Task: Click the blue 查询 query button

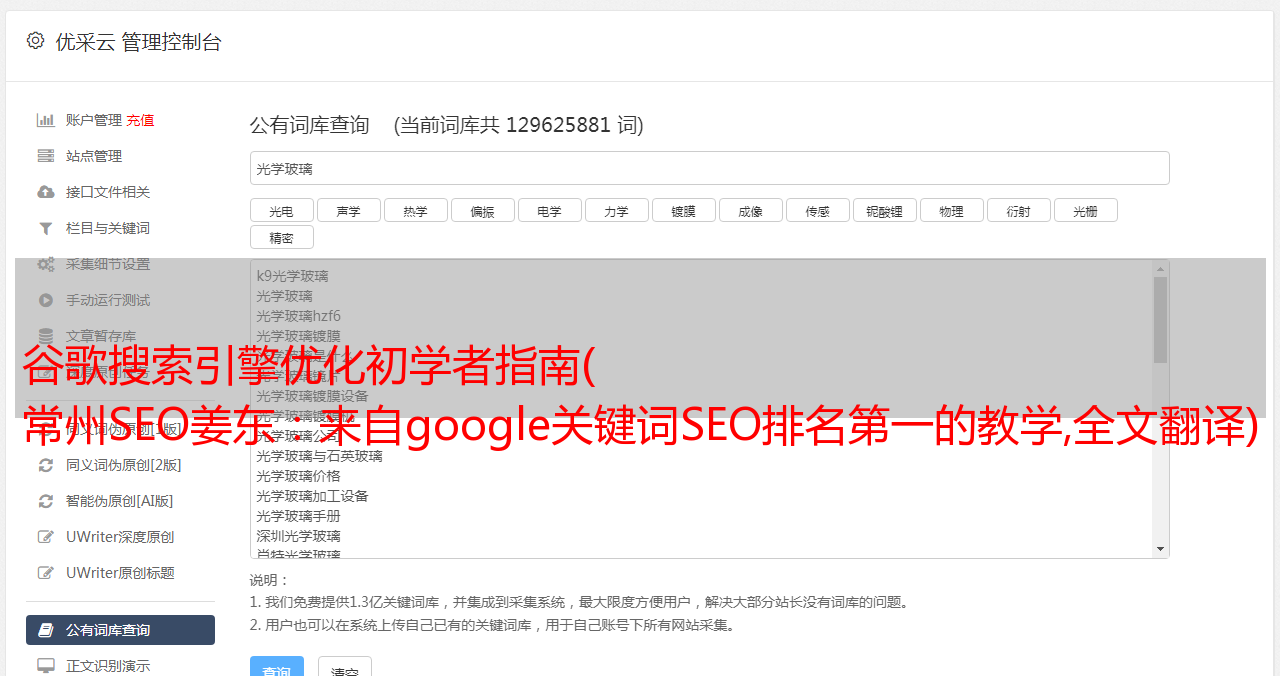Action: pyautogui.click(x=277, y=666)
